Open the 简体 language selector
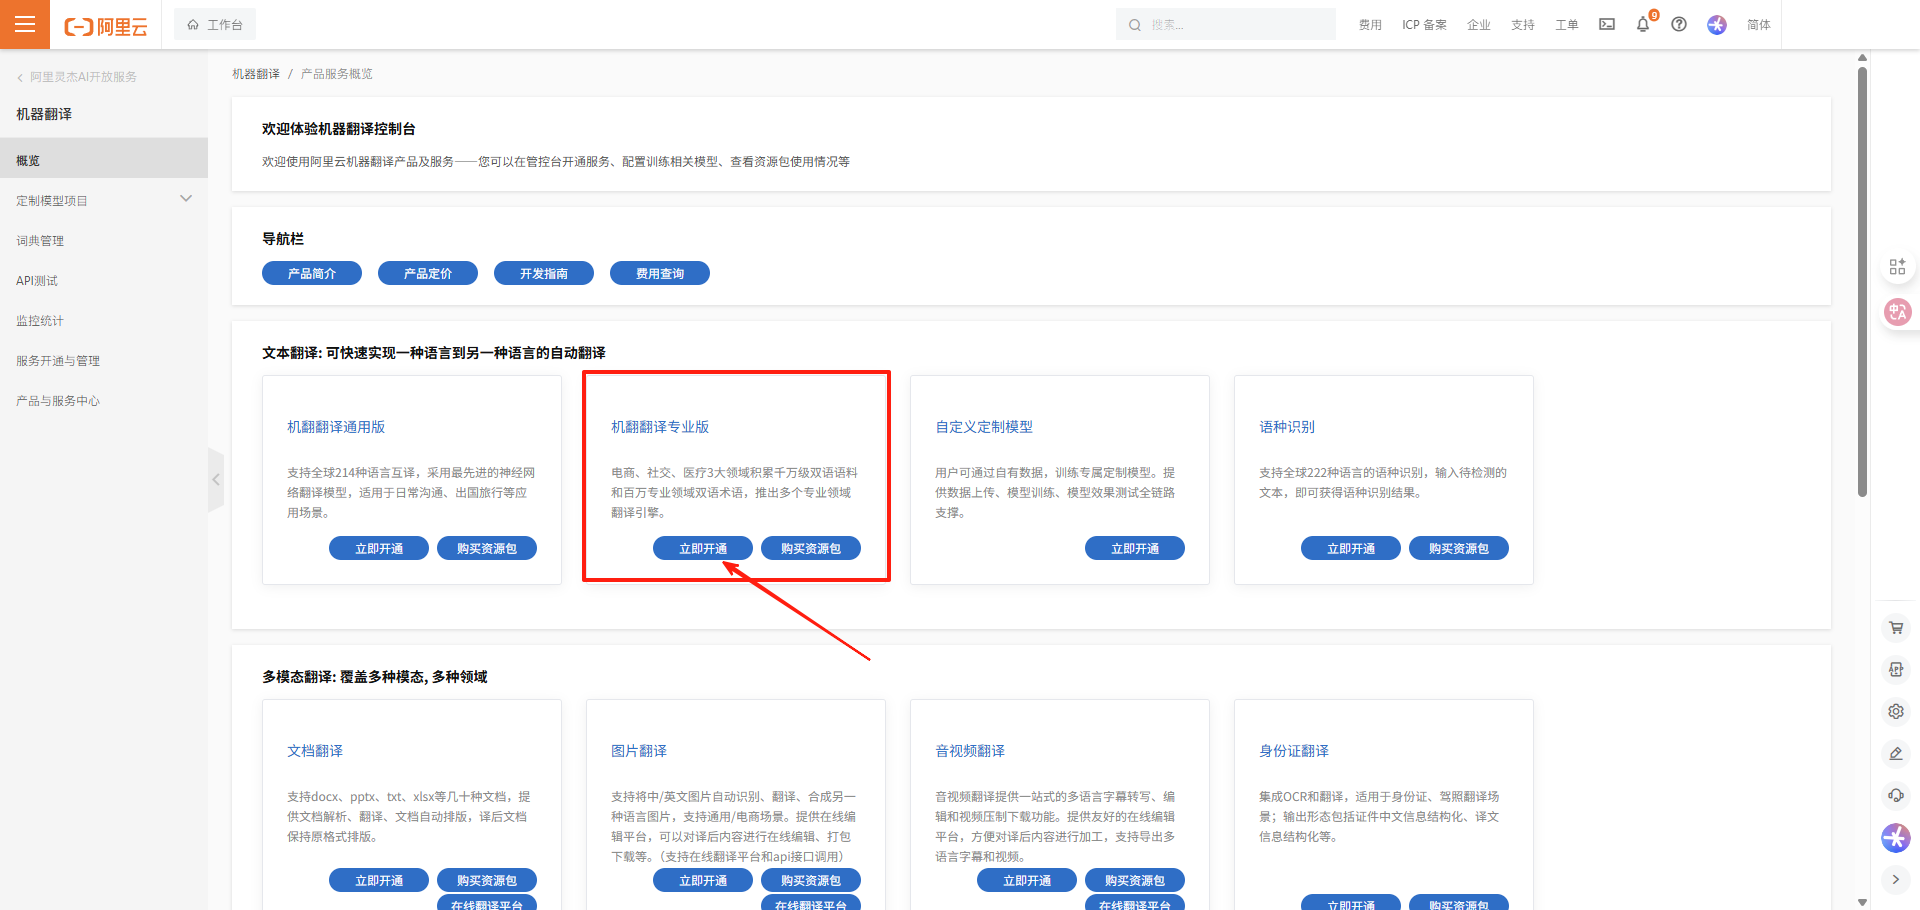1920x910 pixels. pos(1758,25)
